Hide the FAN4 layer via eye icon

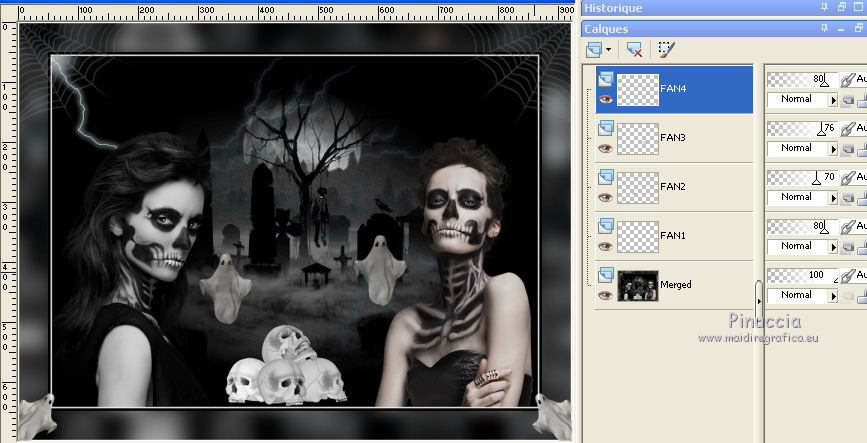[605, 100]
